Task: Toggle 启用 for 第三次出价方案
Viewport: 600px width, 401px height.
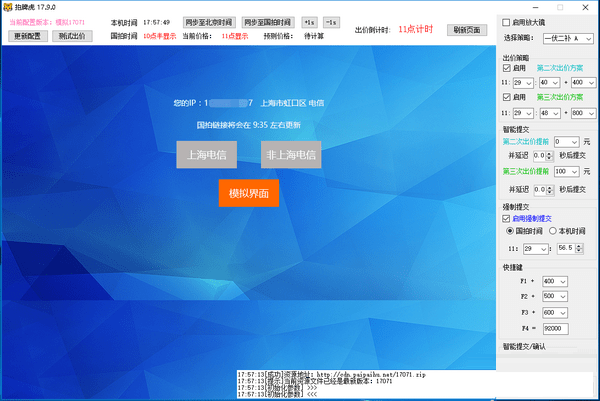Action: (x=507, y=97)
